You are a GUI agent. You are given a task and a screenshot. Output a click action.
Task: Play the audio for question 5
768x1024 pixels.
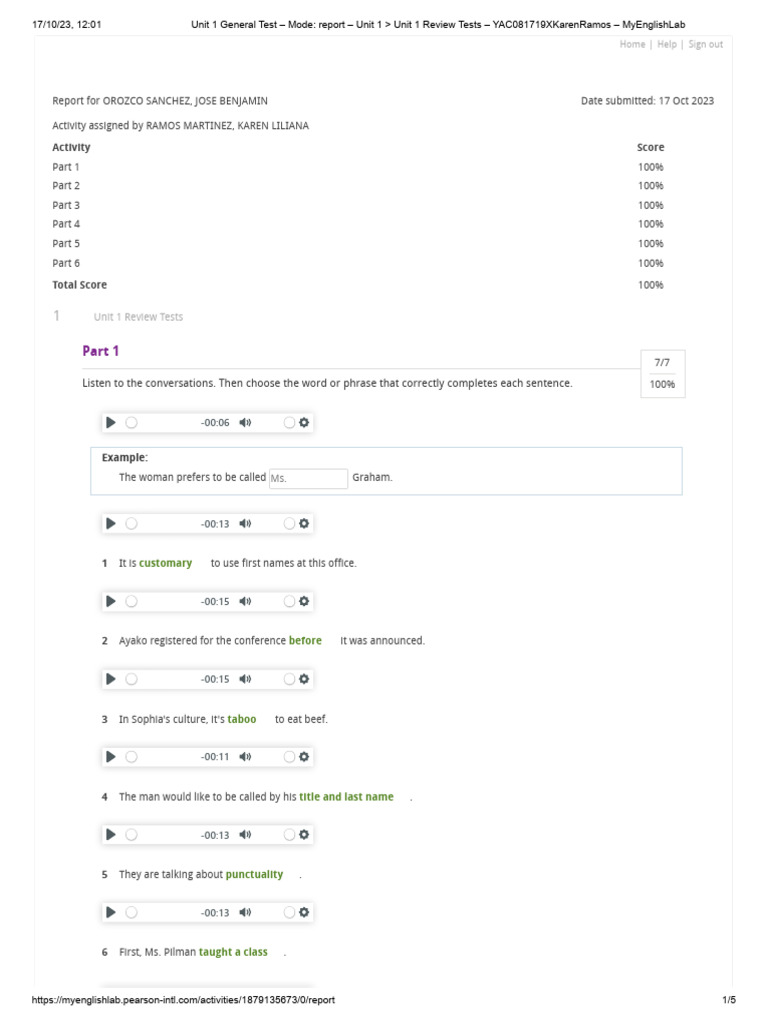[x=111, y=835]
